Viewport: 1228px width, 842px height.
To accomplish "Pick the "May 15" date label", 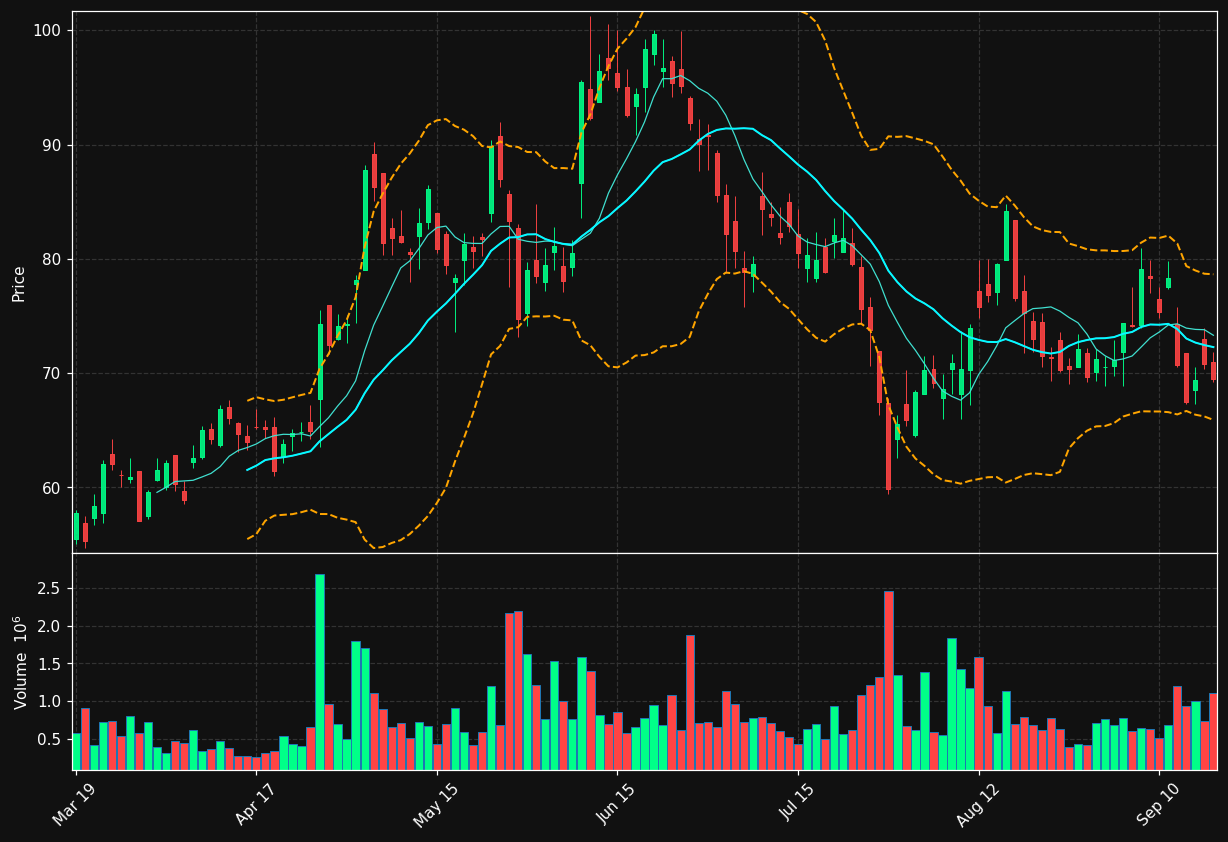I will [x=435, y=805].
